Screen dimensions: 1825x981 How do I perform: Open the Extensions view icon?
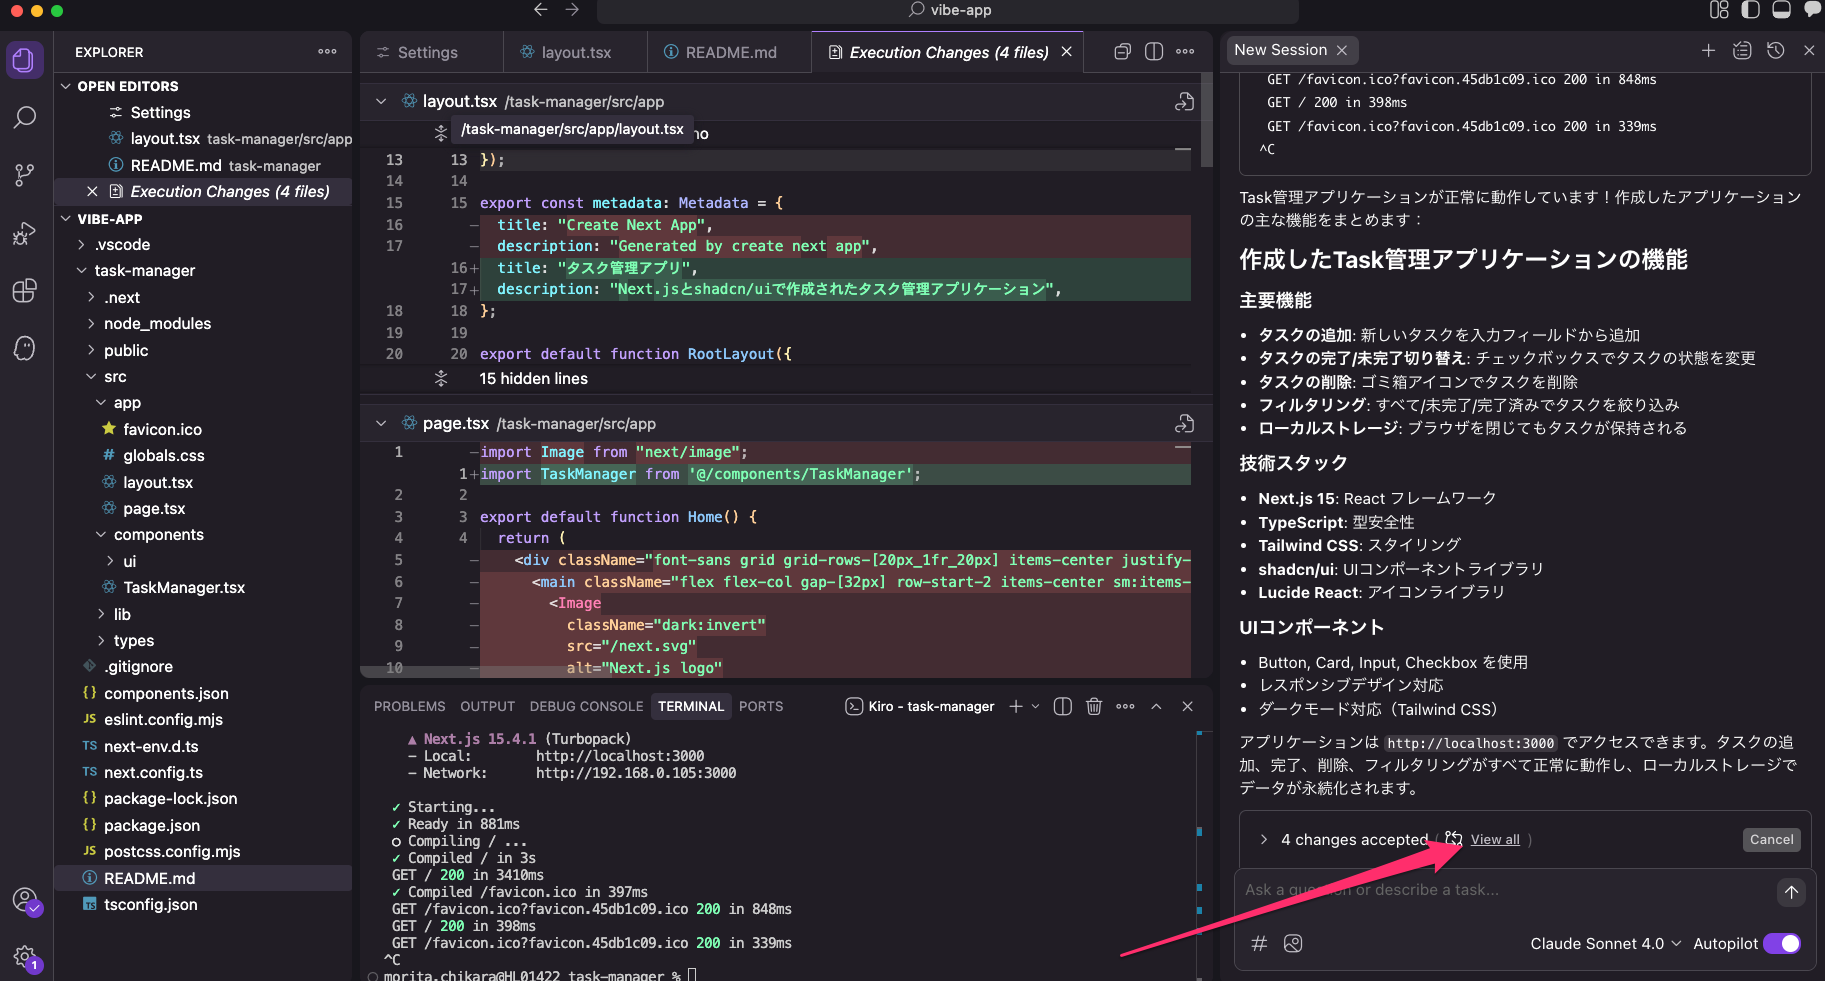pyautogui.click(x=24, y=291)
